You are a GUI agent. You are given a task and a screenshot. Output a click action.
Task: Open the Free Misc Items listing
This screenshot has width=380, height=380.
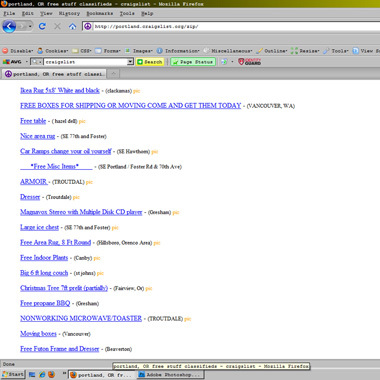[x=56, y=166]
